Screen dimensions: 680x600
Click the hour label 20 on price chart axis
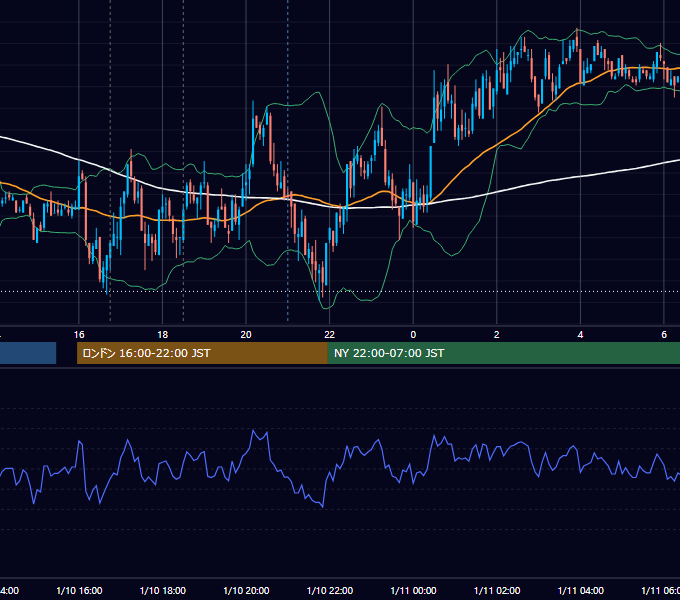pyautogui.click(x=246, y=335)
